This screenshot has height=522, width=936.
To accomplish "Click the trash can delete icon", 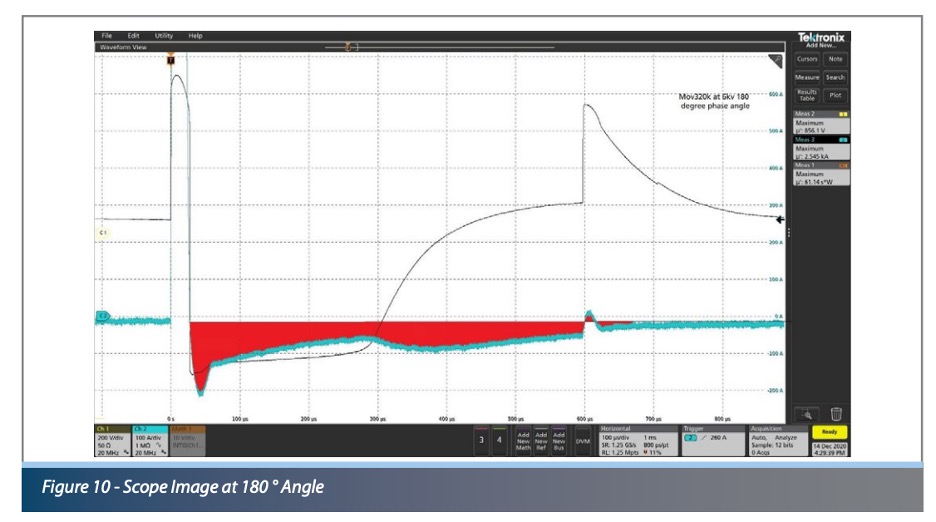I will (836, 413).
